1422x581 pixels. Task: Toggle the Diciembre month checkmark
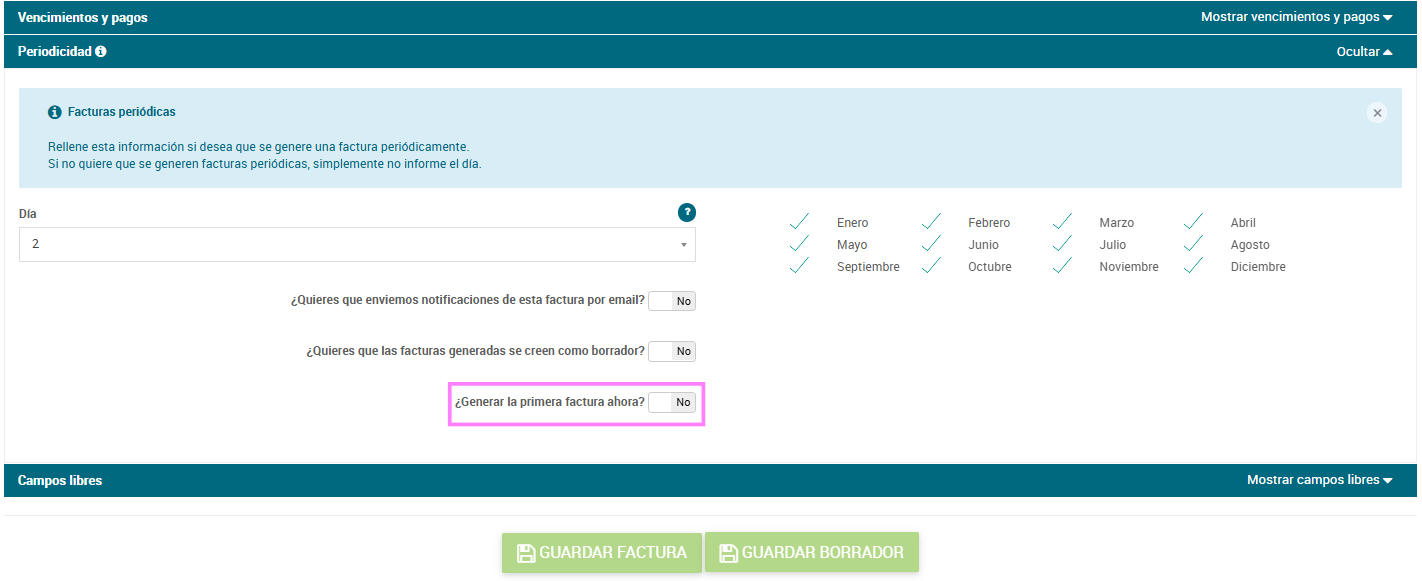1194,266
